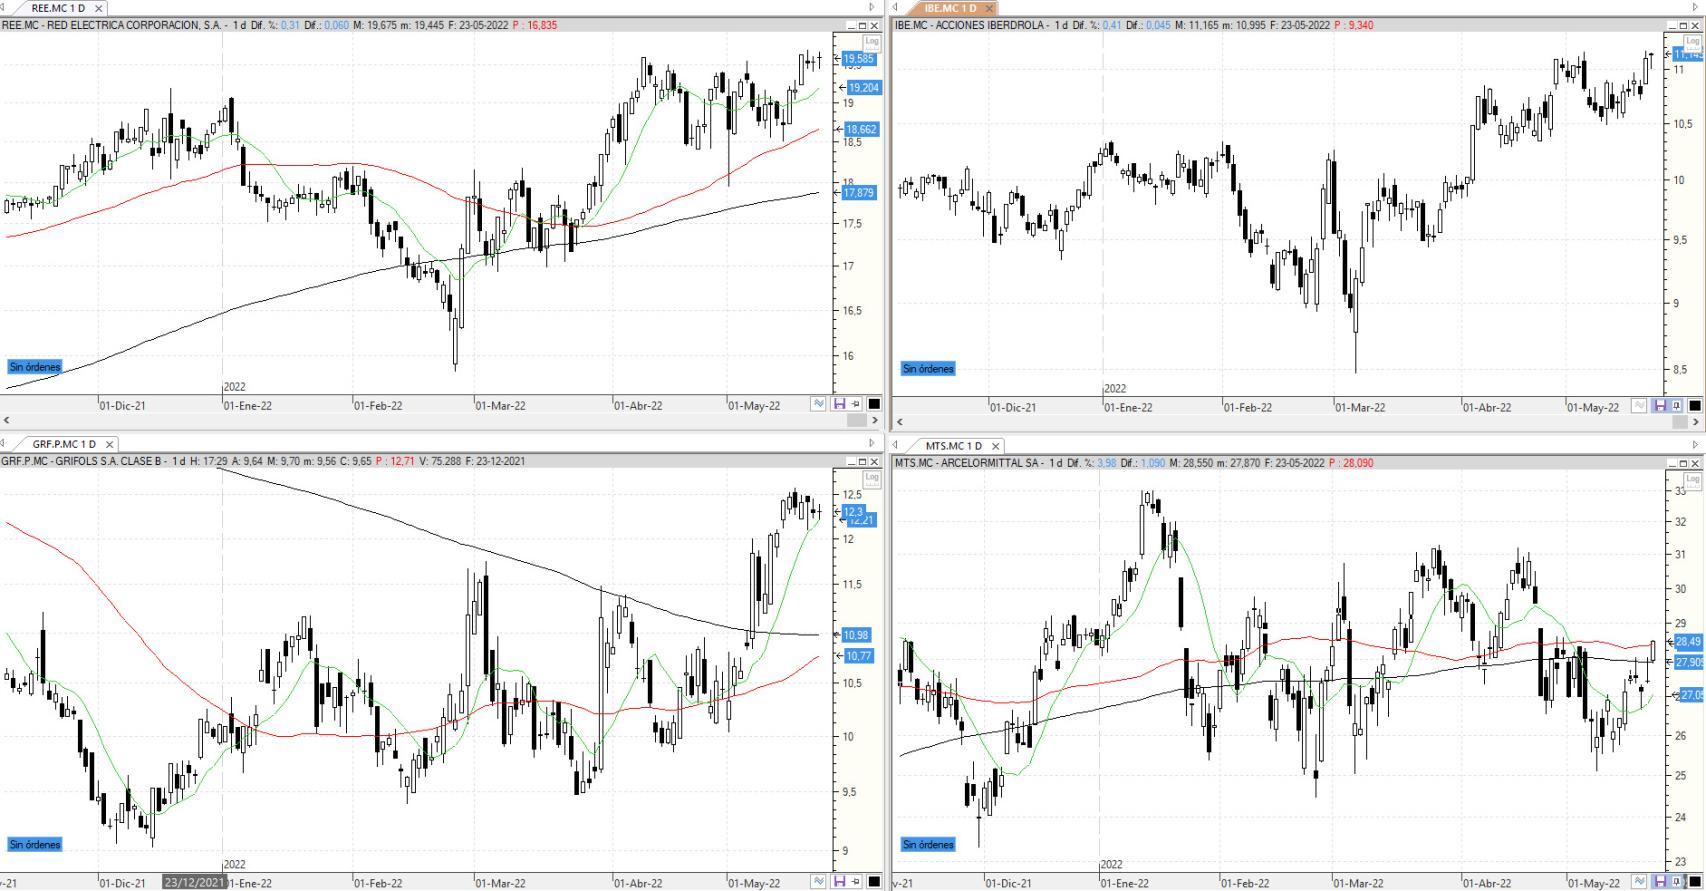The height and width of the screenshot is (891, 1706).
Task: Open the black color swatch in REE.MC chart
Action: point(874,404)
